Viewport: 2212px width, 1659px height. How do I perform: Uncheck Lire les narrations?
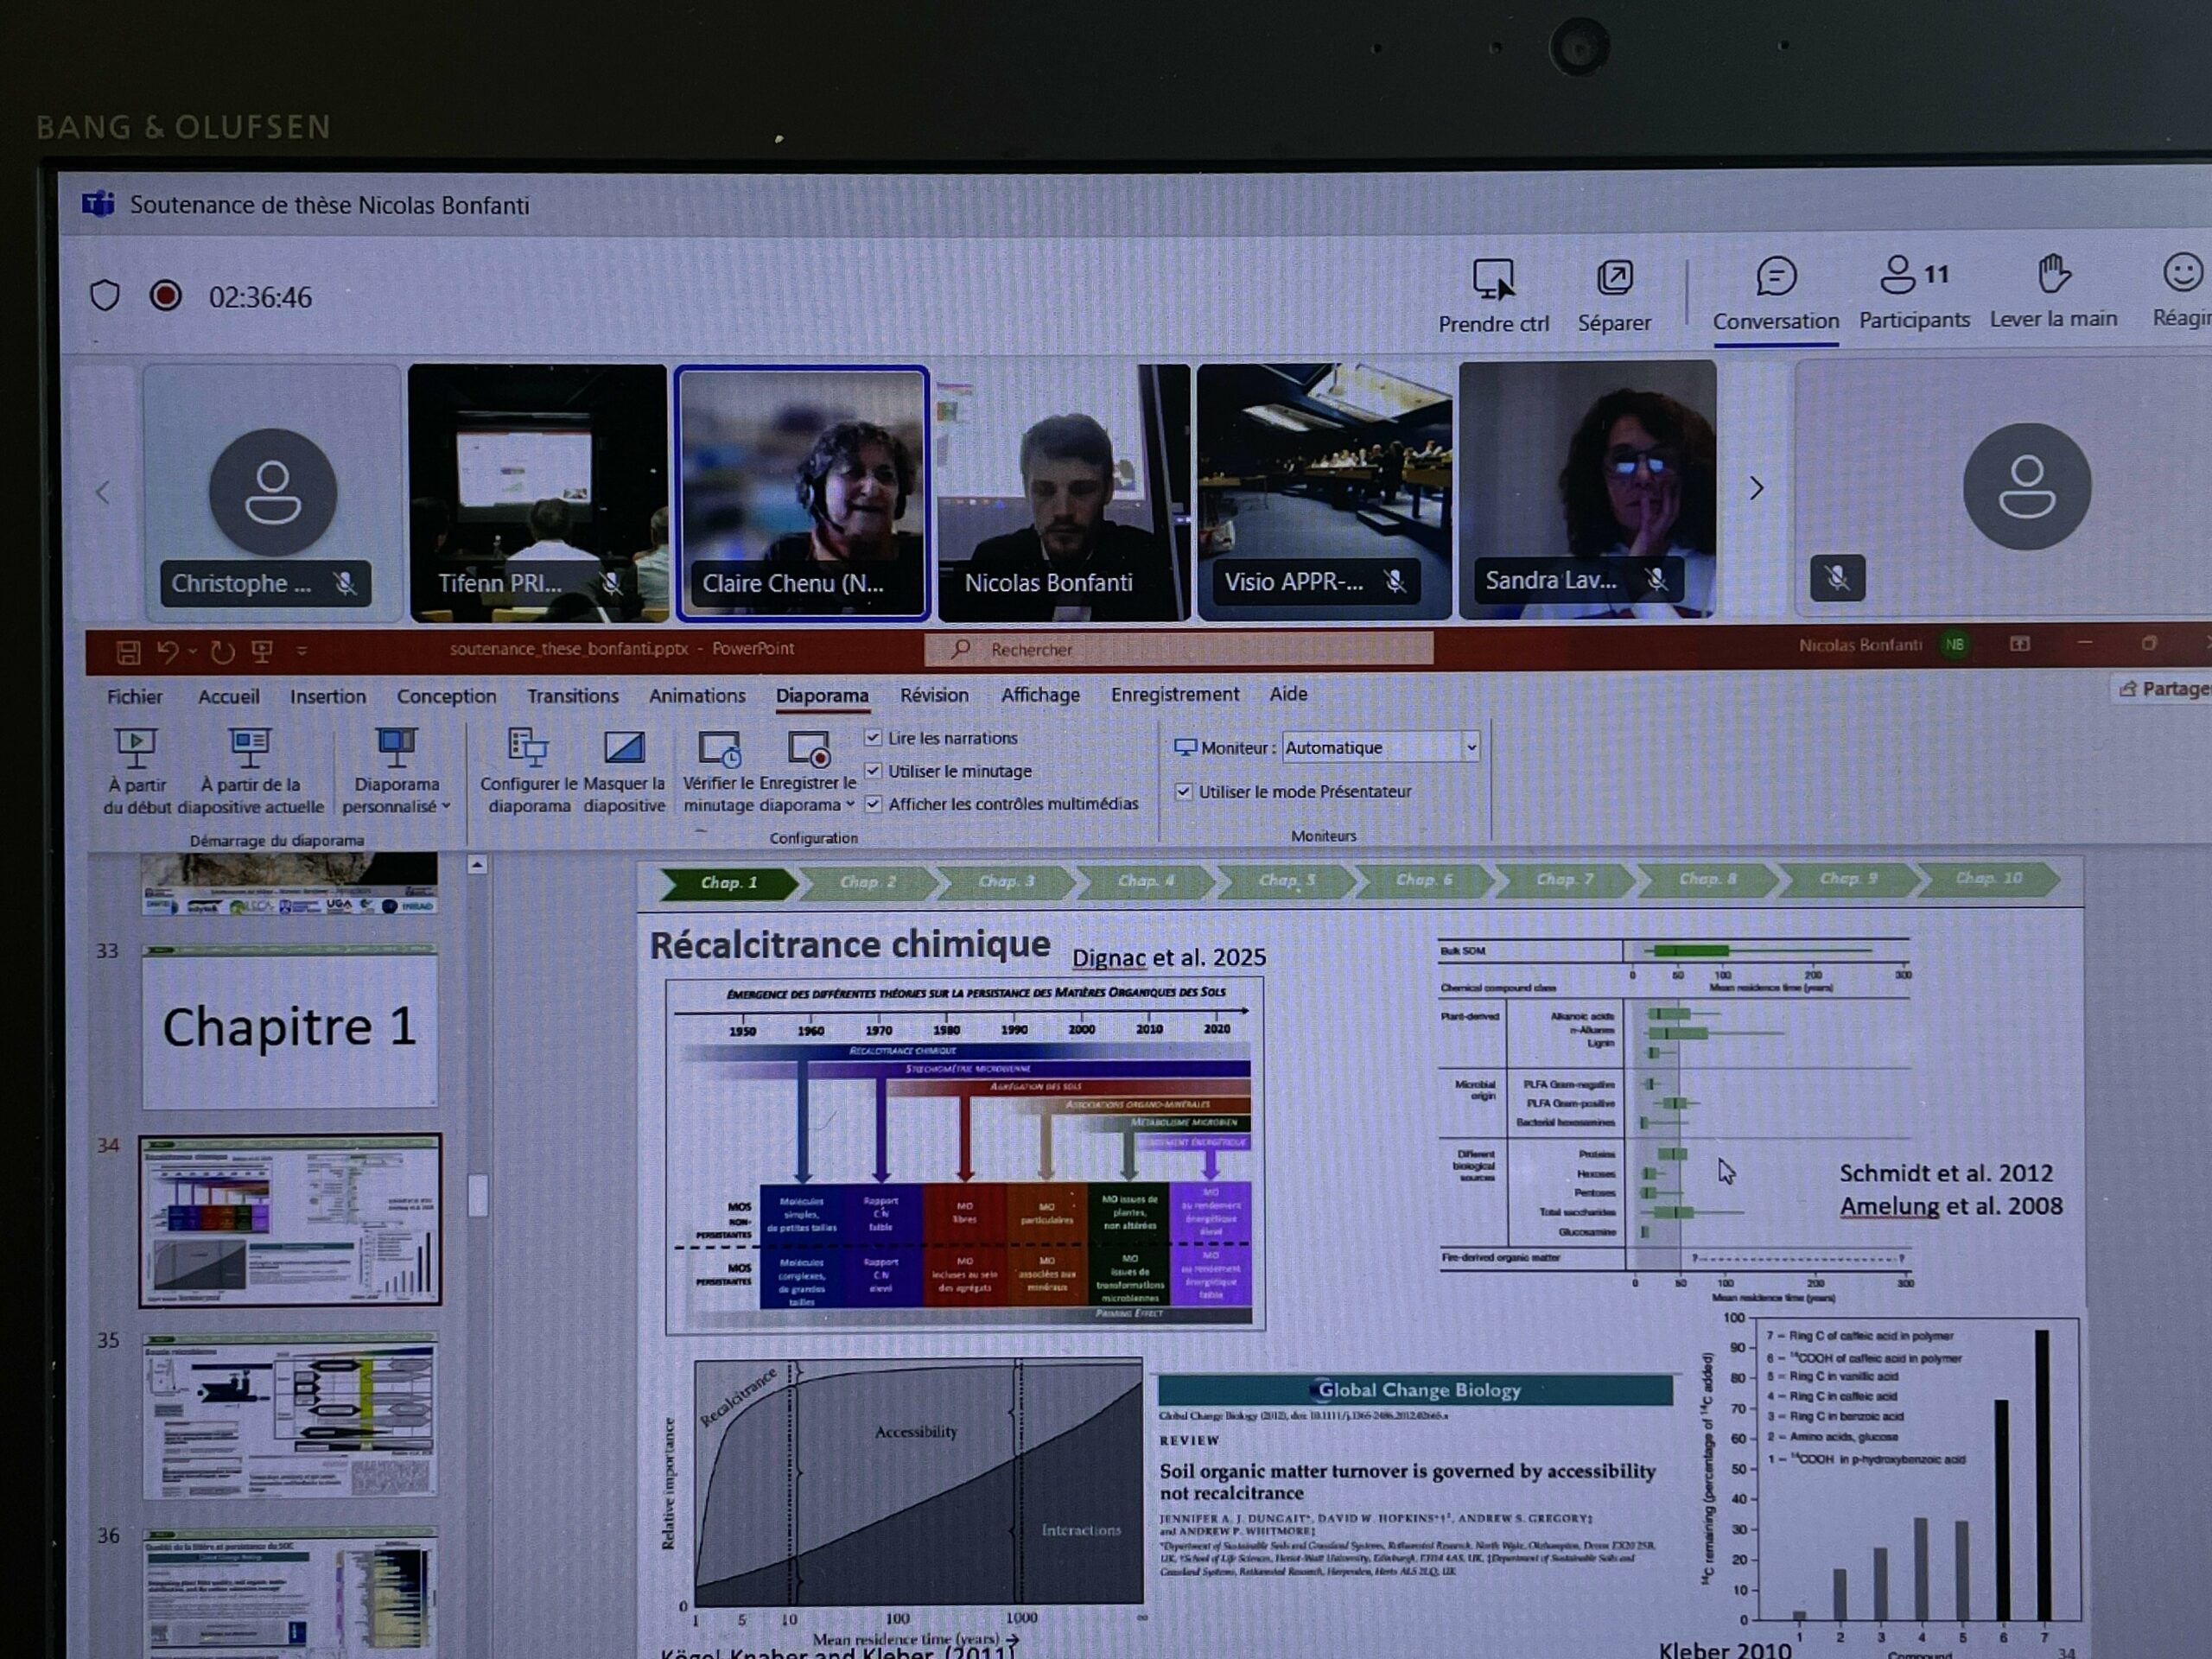873,737
